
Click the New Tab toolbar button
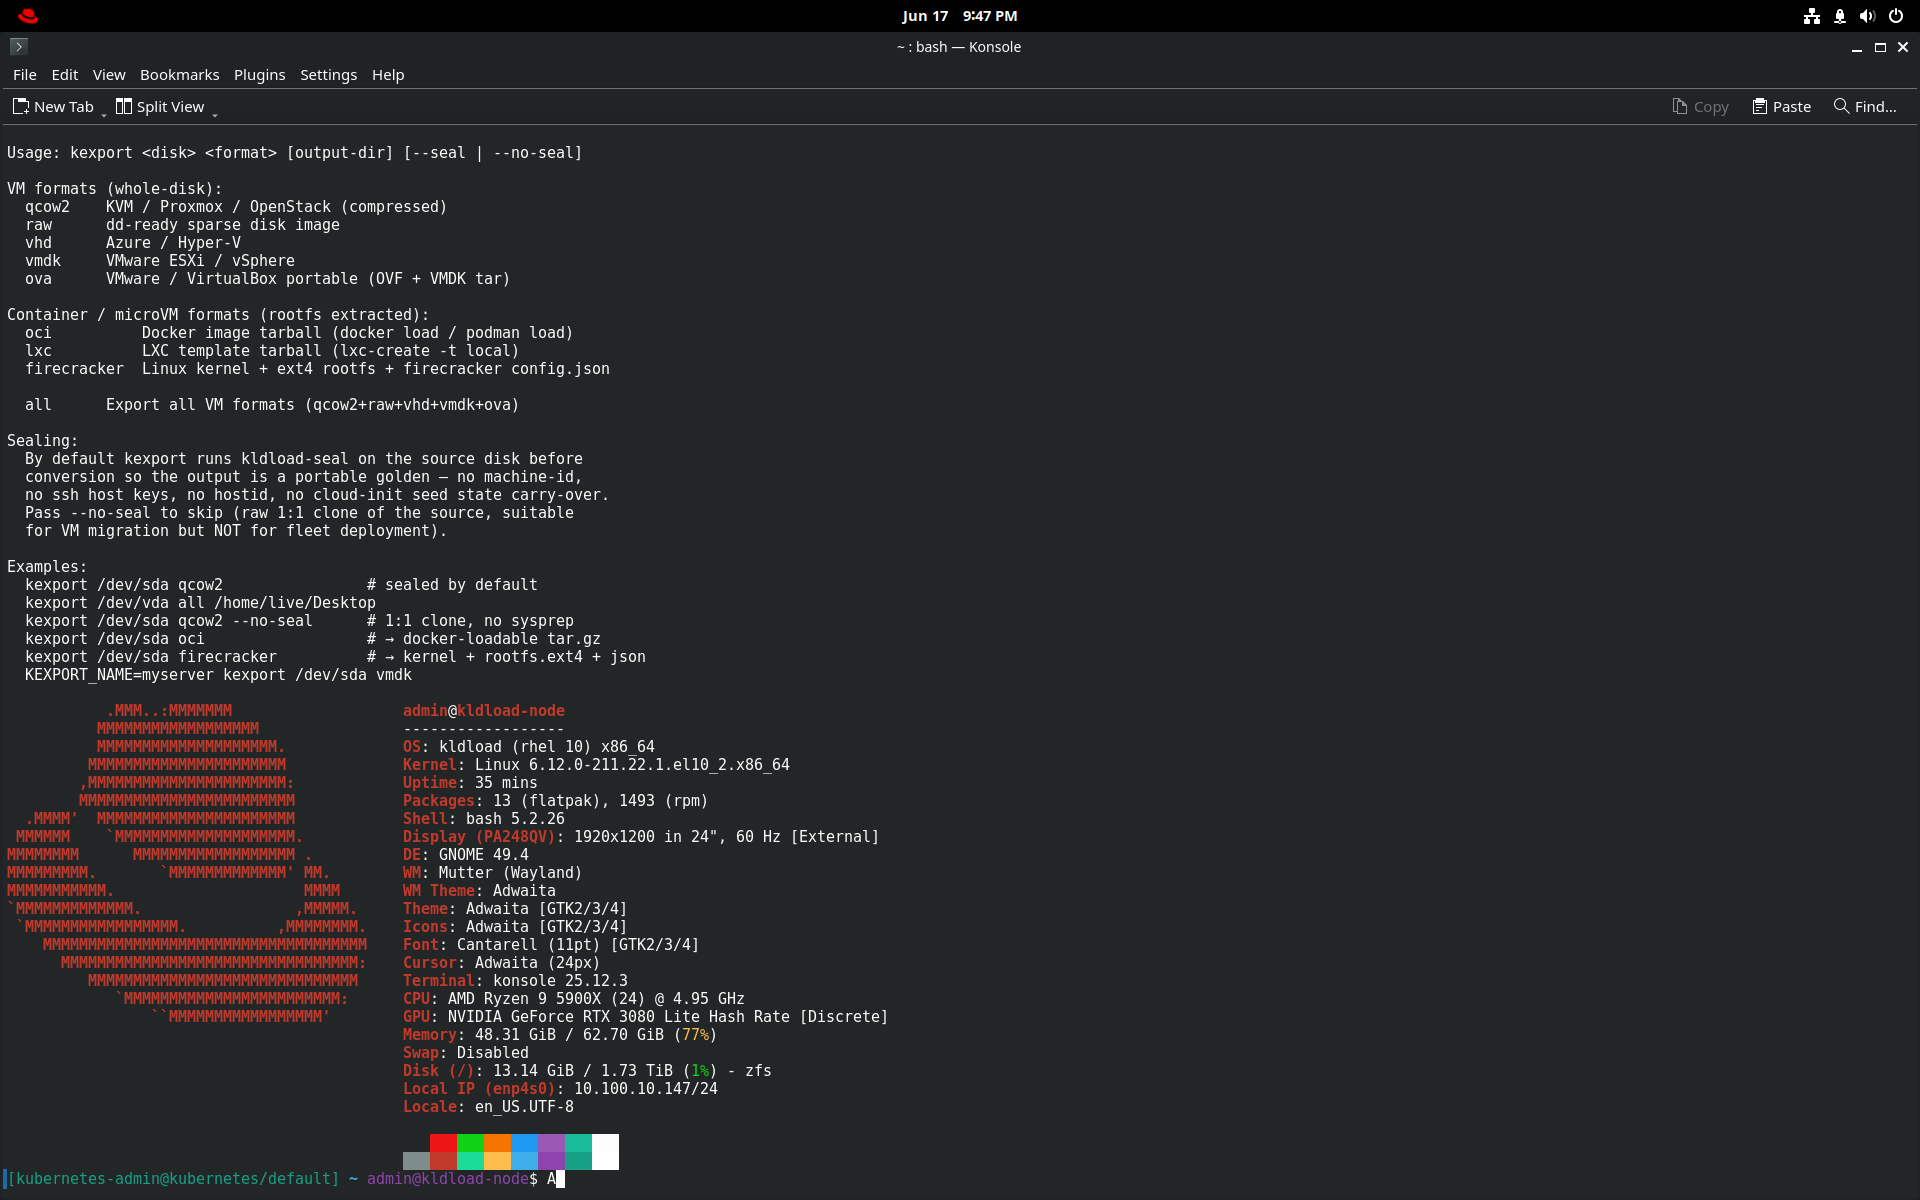(x=53, y=106)
